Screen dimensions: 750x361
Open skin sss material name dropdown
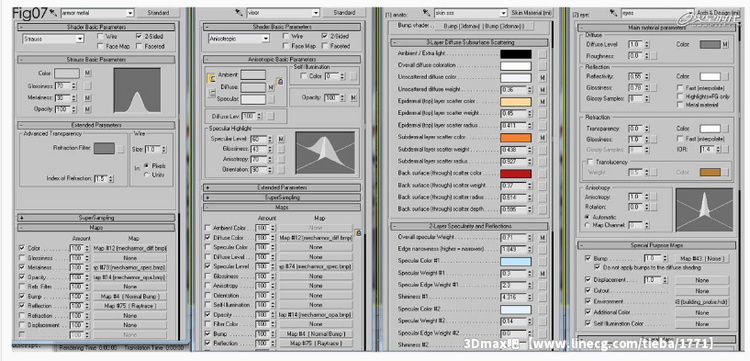pyautogui.click(x=503, y=13)
